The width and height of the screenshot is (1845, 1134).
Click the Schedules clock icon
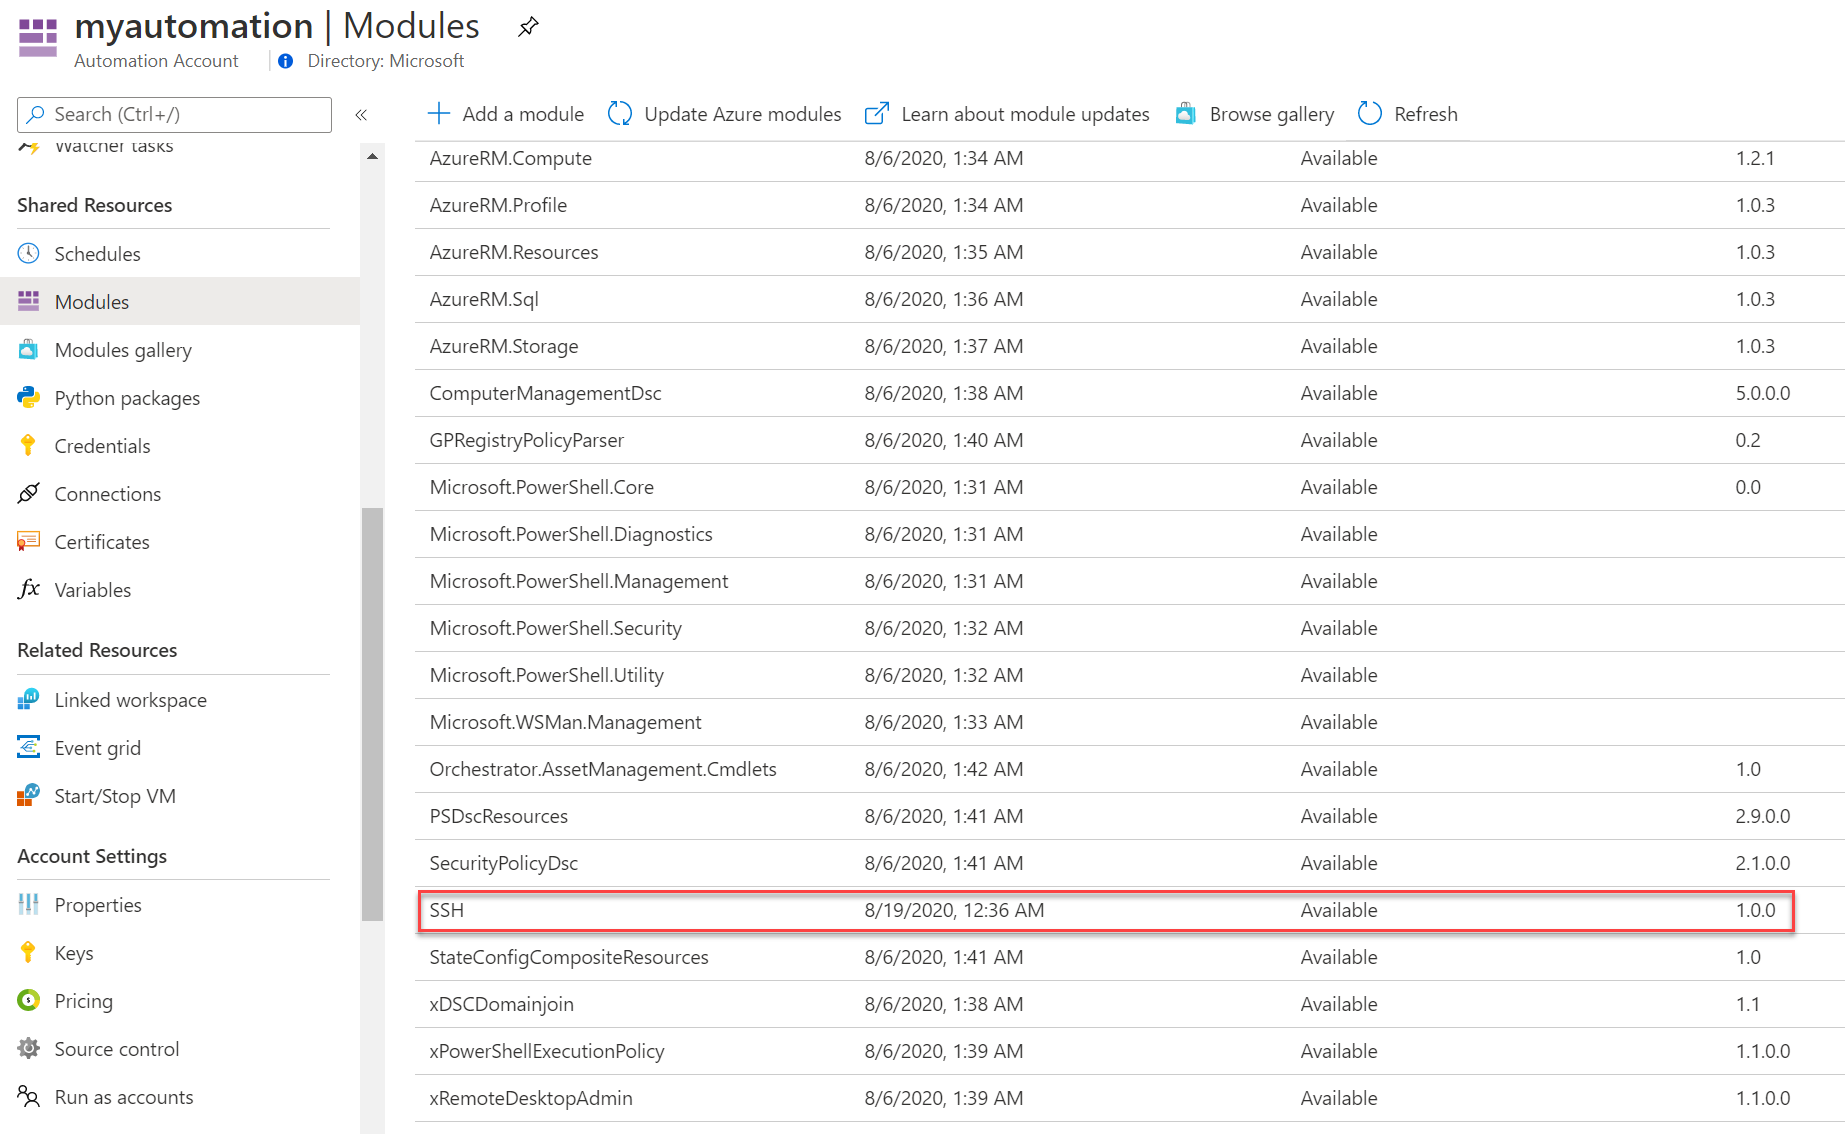tap(29, 253)
